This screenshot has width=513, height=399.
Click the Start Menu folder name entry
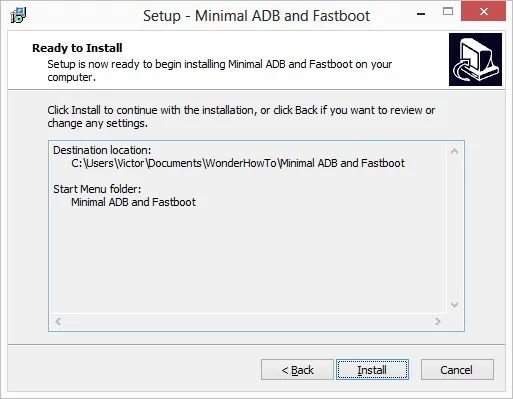tap(133, 202)
